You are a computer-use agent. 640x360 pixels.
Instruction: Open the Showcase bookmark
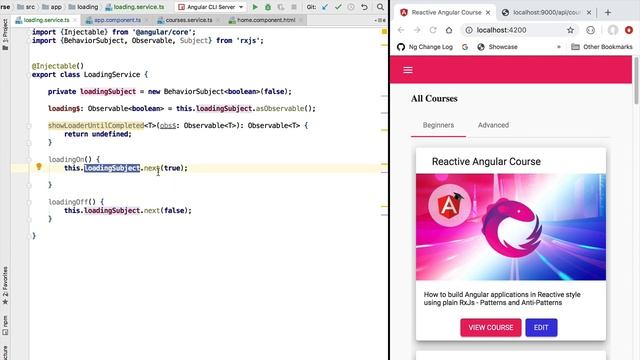point(498,47)
